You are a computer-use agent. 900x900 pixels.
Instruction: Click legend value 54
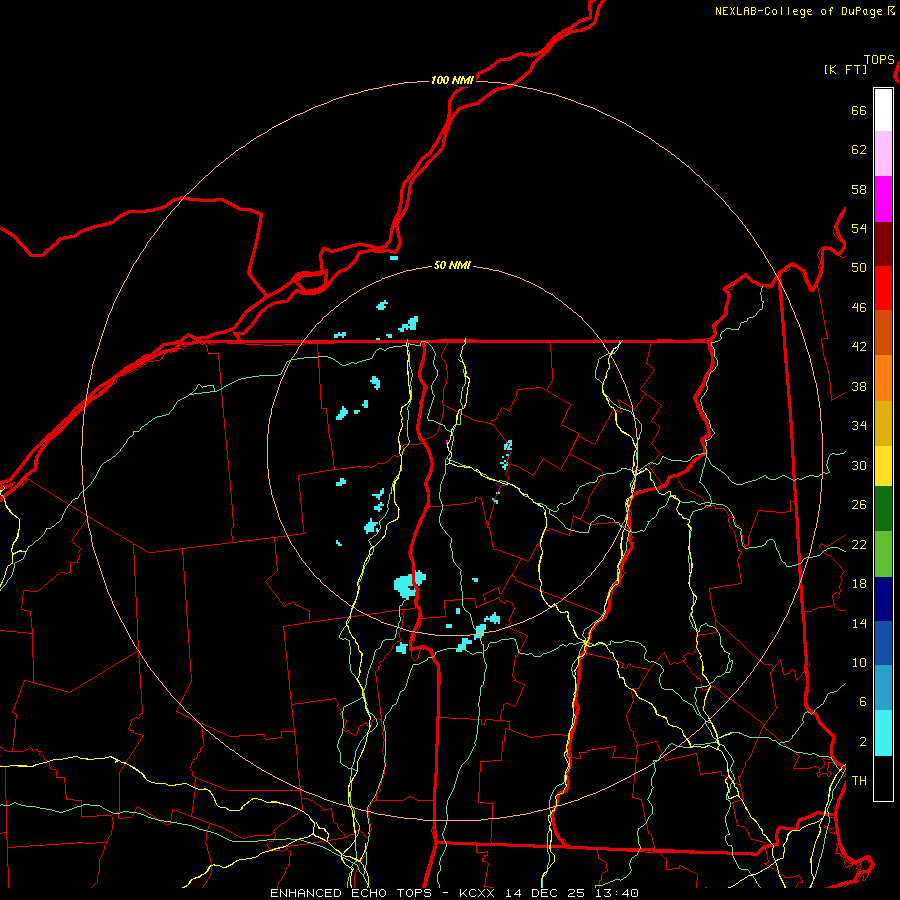859,228
